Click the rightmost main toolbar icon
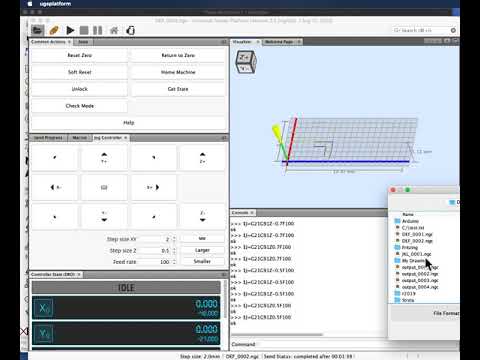The height and width of the screenshot is (360, 480). [131, 30]
